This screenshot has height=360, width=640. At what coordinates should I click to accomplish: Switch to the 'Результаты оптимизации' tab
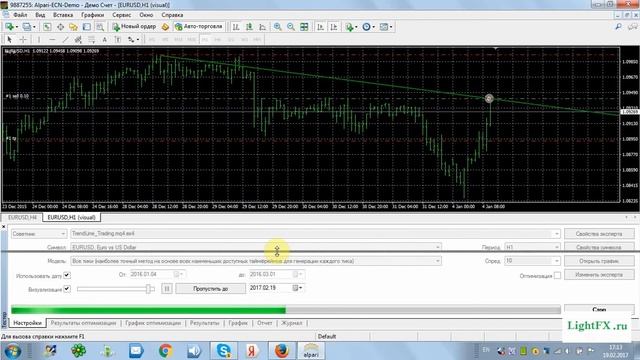click(x=83, y=323)
